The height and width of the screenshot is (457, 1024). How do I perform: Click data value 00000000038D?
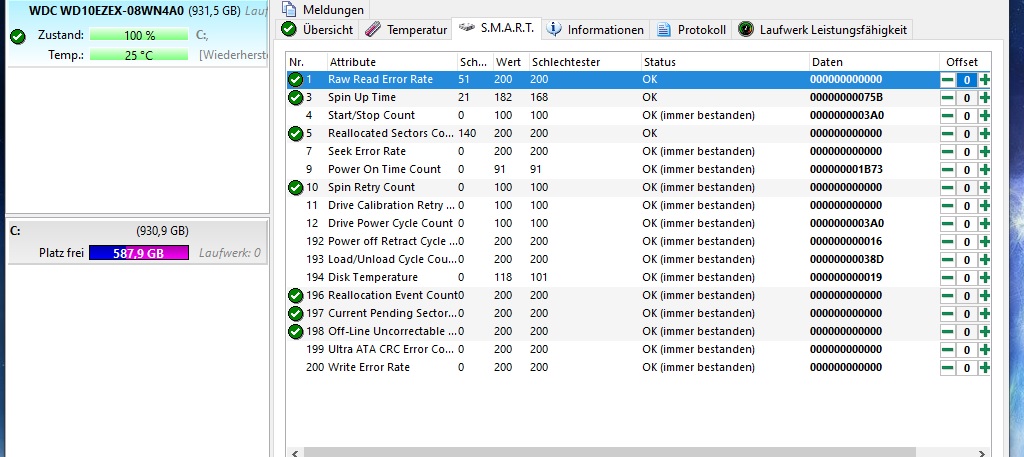[x=847, y=259]
